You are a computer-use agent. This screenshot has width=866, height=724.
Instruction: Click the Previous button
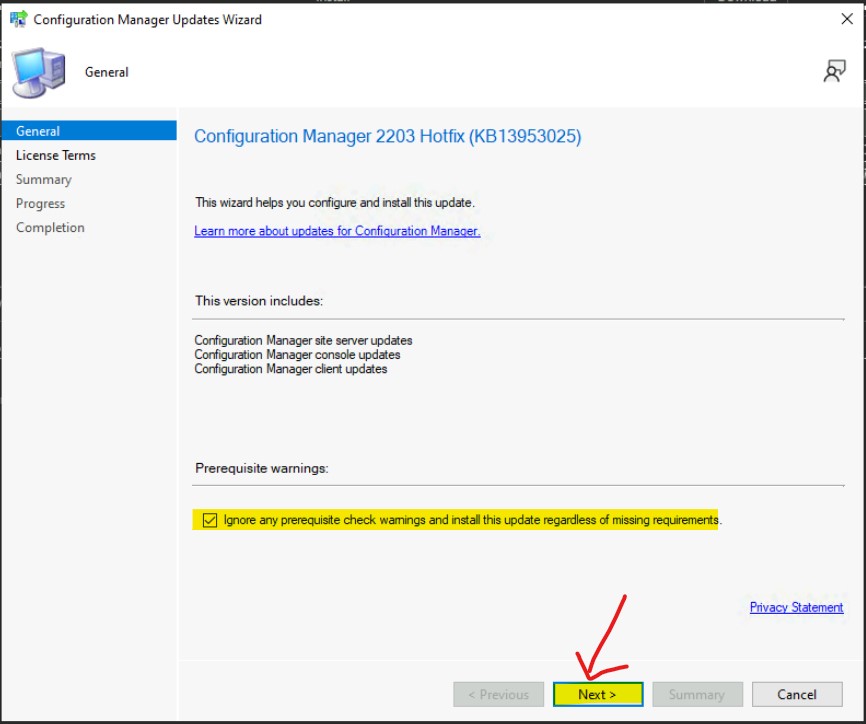point(498,694)
